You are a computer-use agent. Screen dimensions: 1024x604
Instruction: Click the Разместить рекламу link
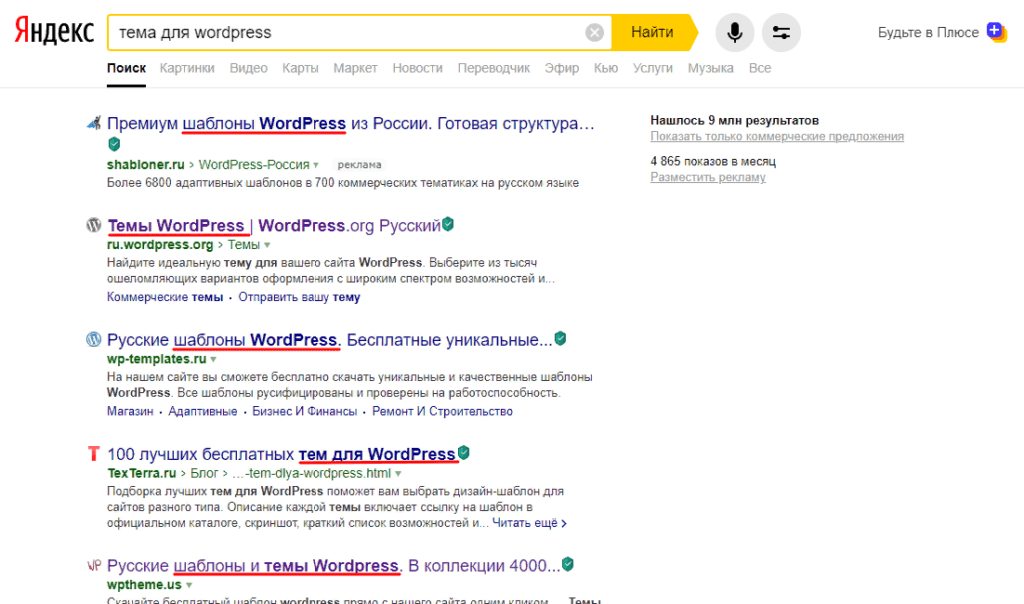click(x=708, y=177)
